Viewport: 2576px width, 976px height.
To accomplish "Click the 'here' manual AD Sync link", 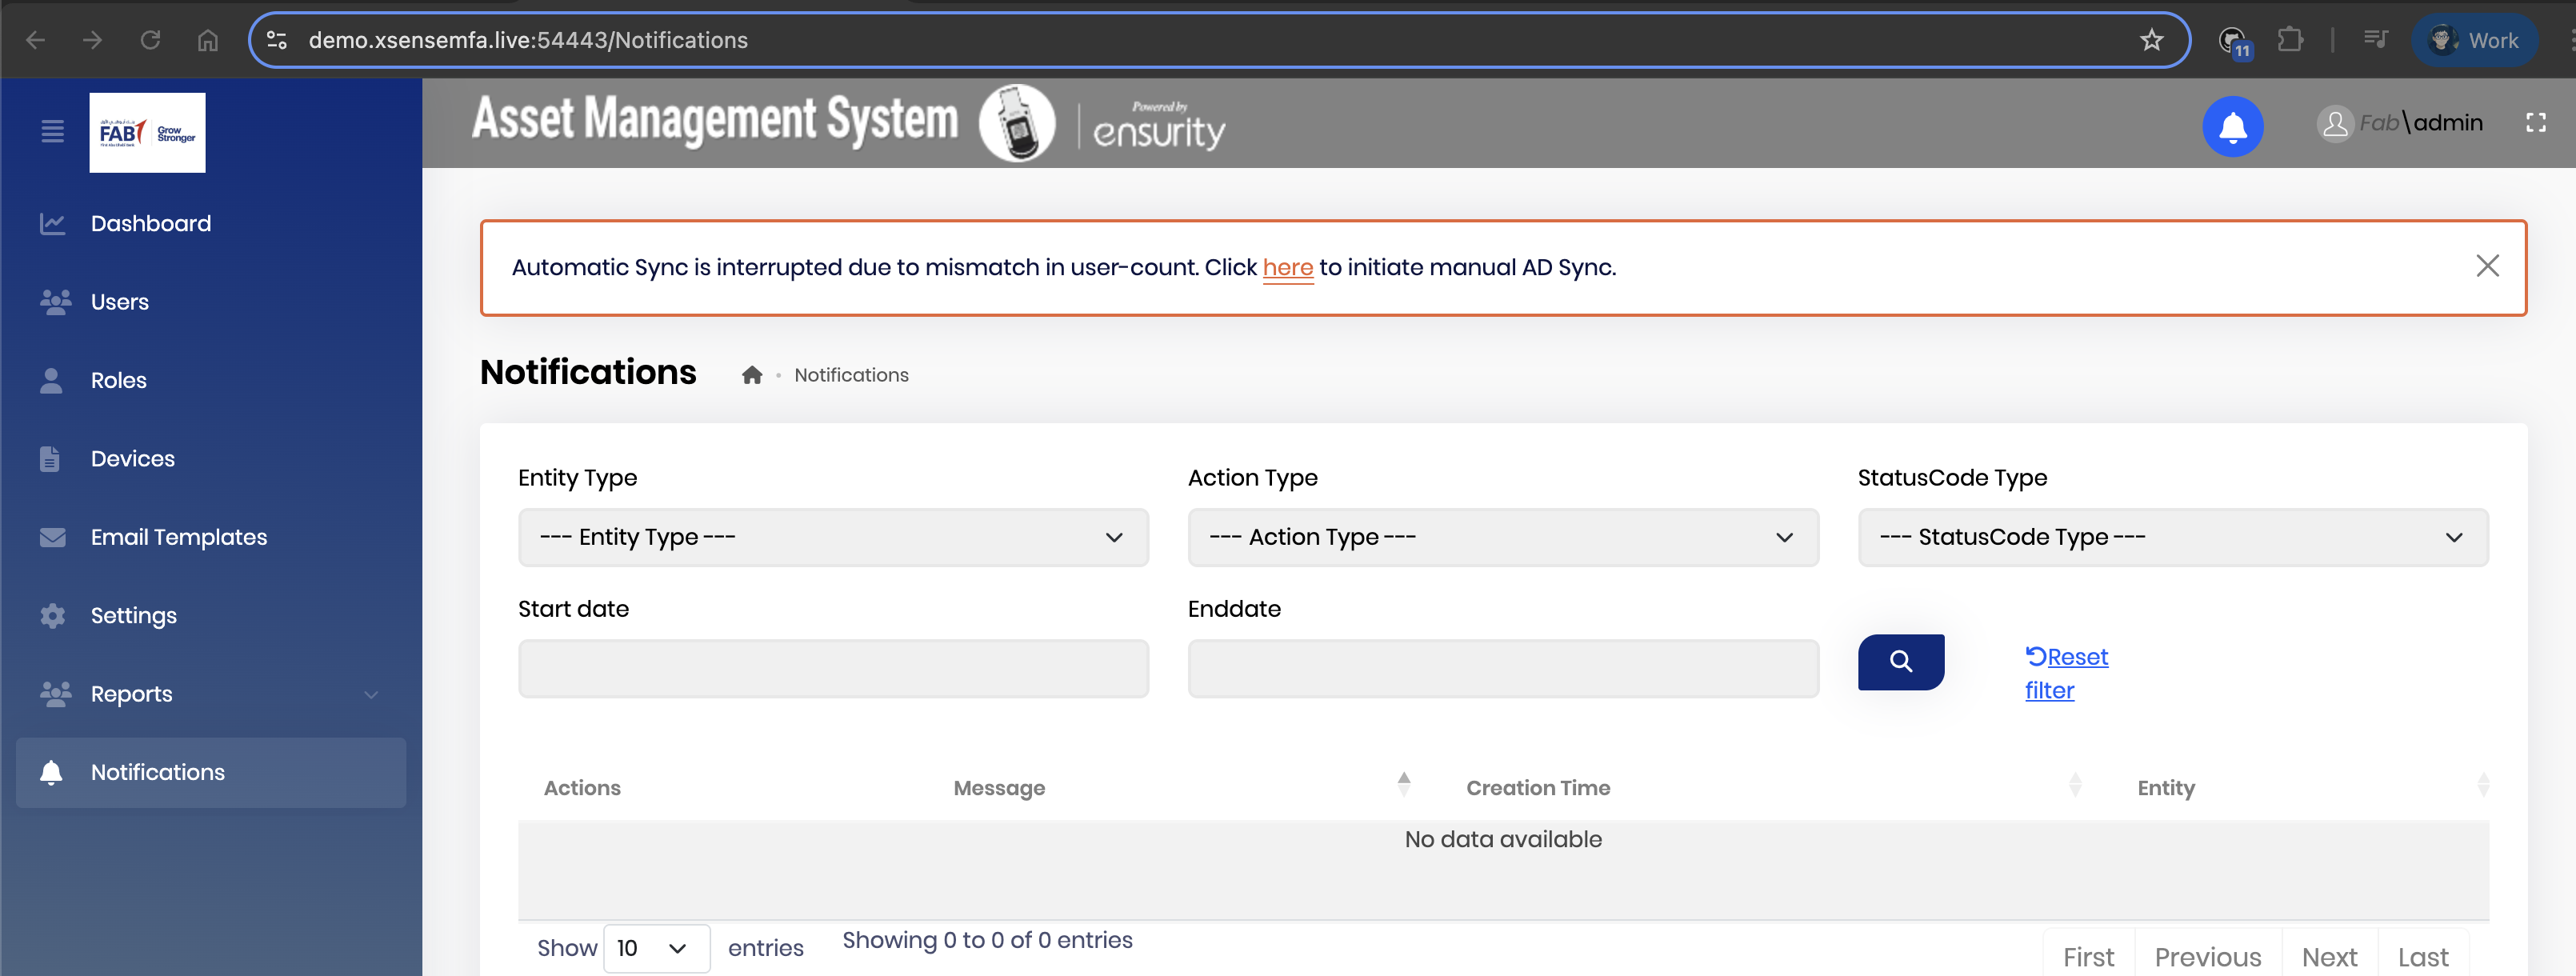I will click(x=1287, y=268).
